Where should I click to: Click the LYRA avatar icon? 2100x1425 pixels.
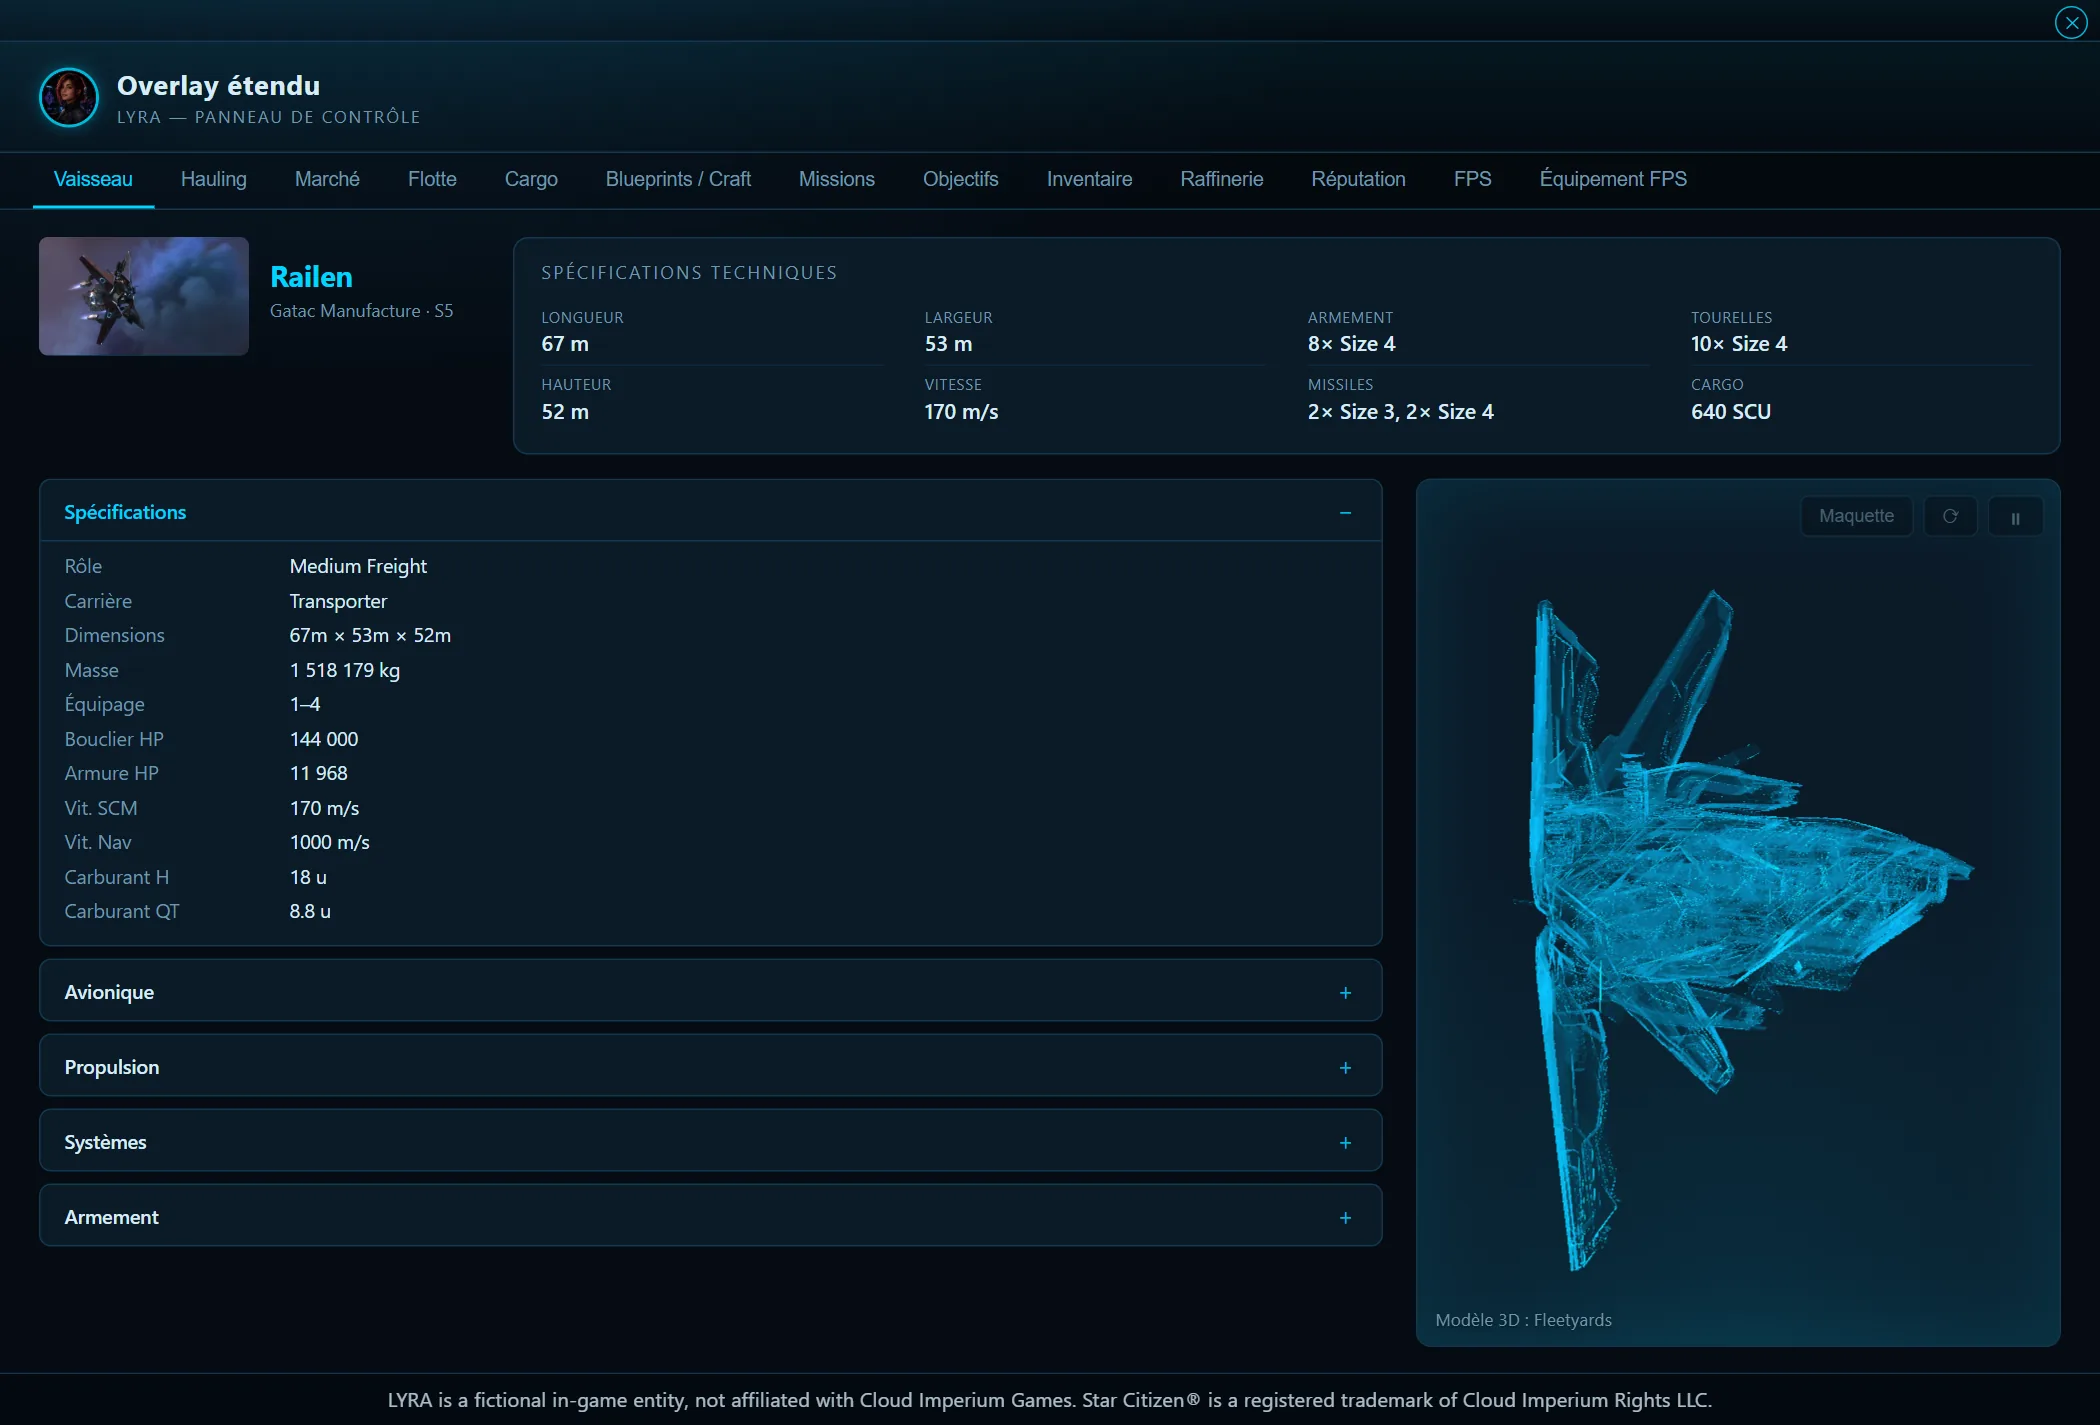pyautogui.click(x=69, y=98)
